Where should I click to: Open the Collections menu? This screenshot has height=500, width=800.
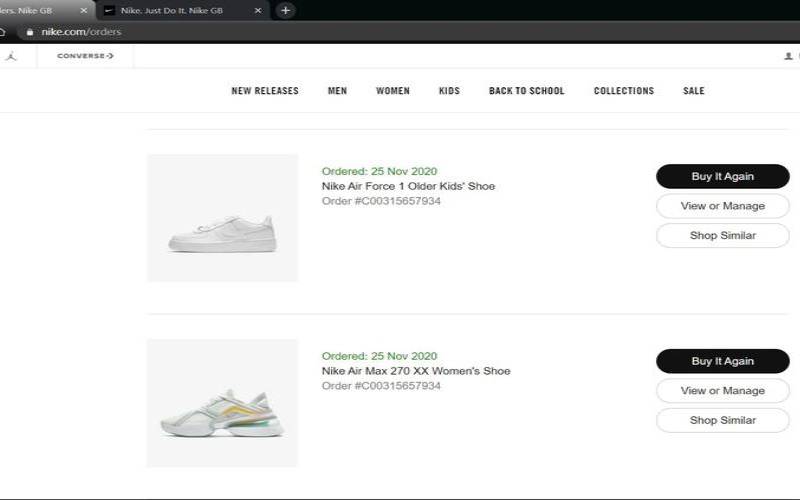623,91
